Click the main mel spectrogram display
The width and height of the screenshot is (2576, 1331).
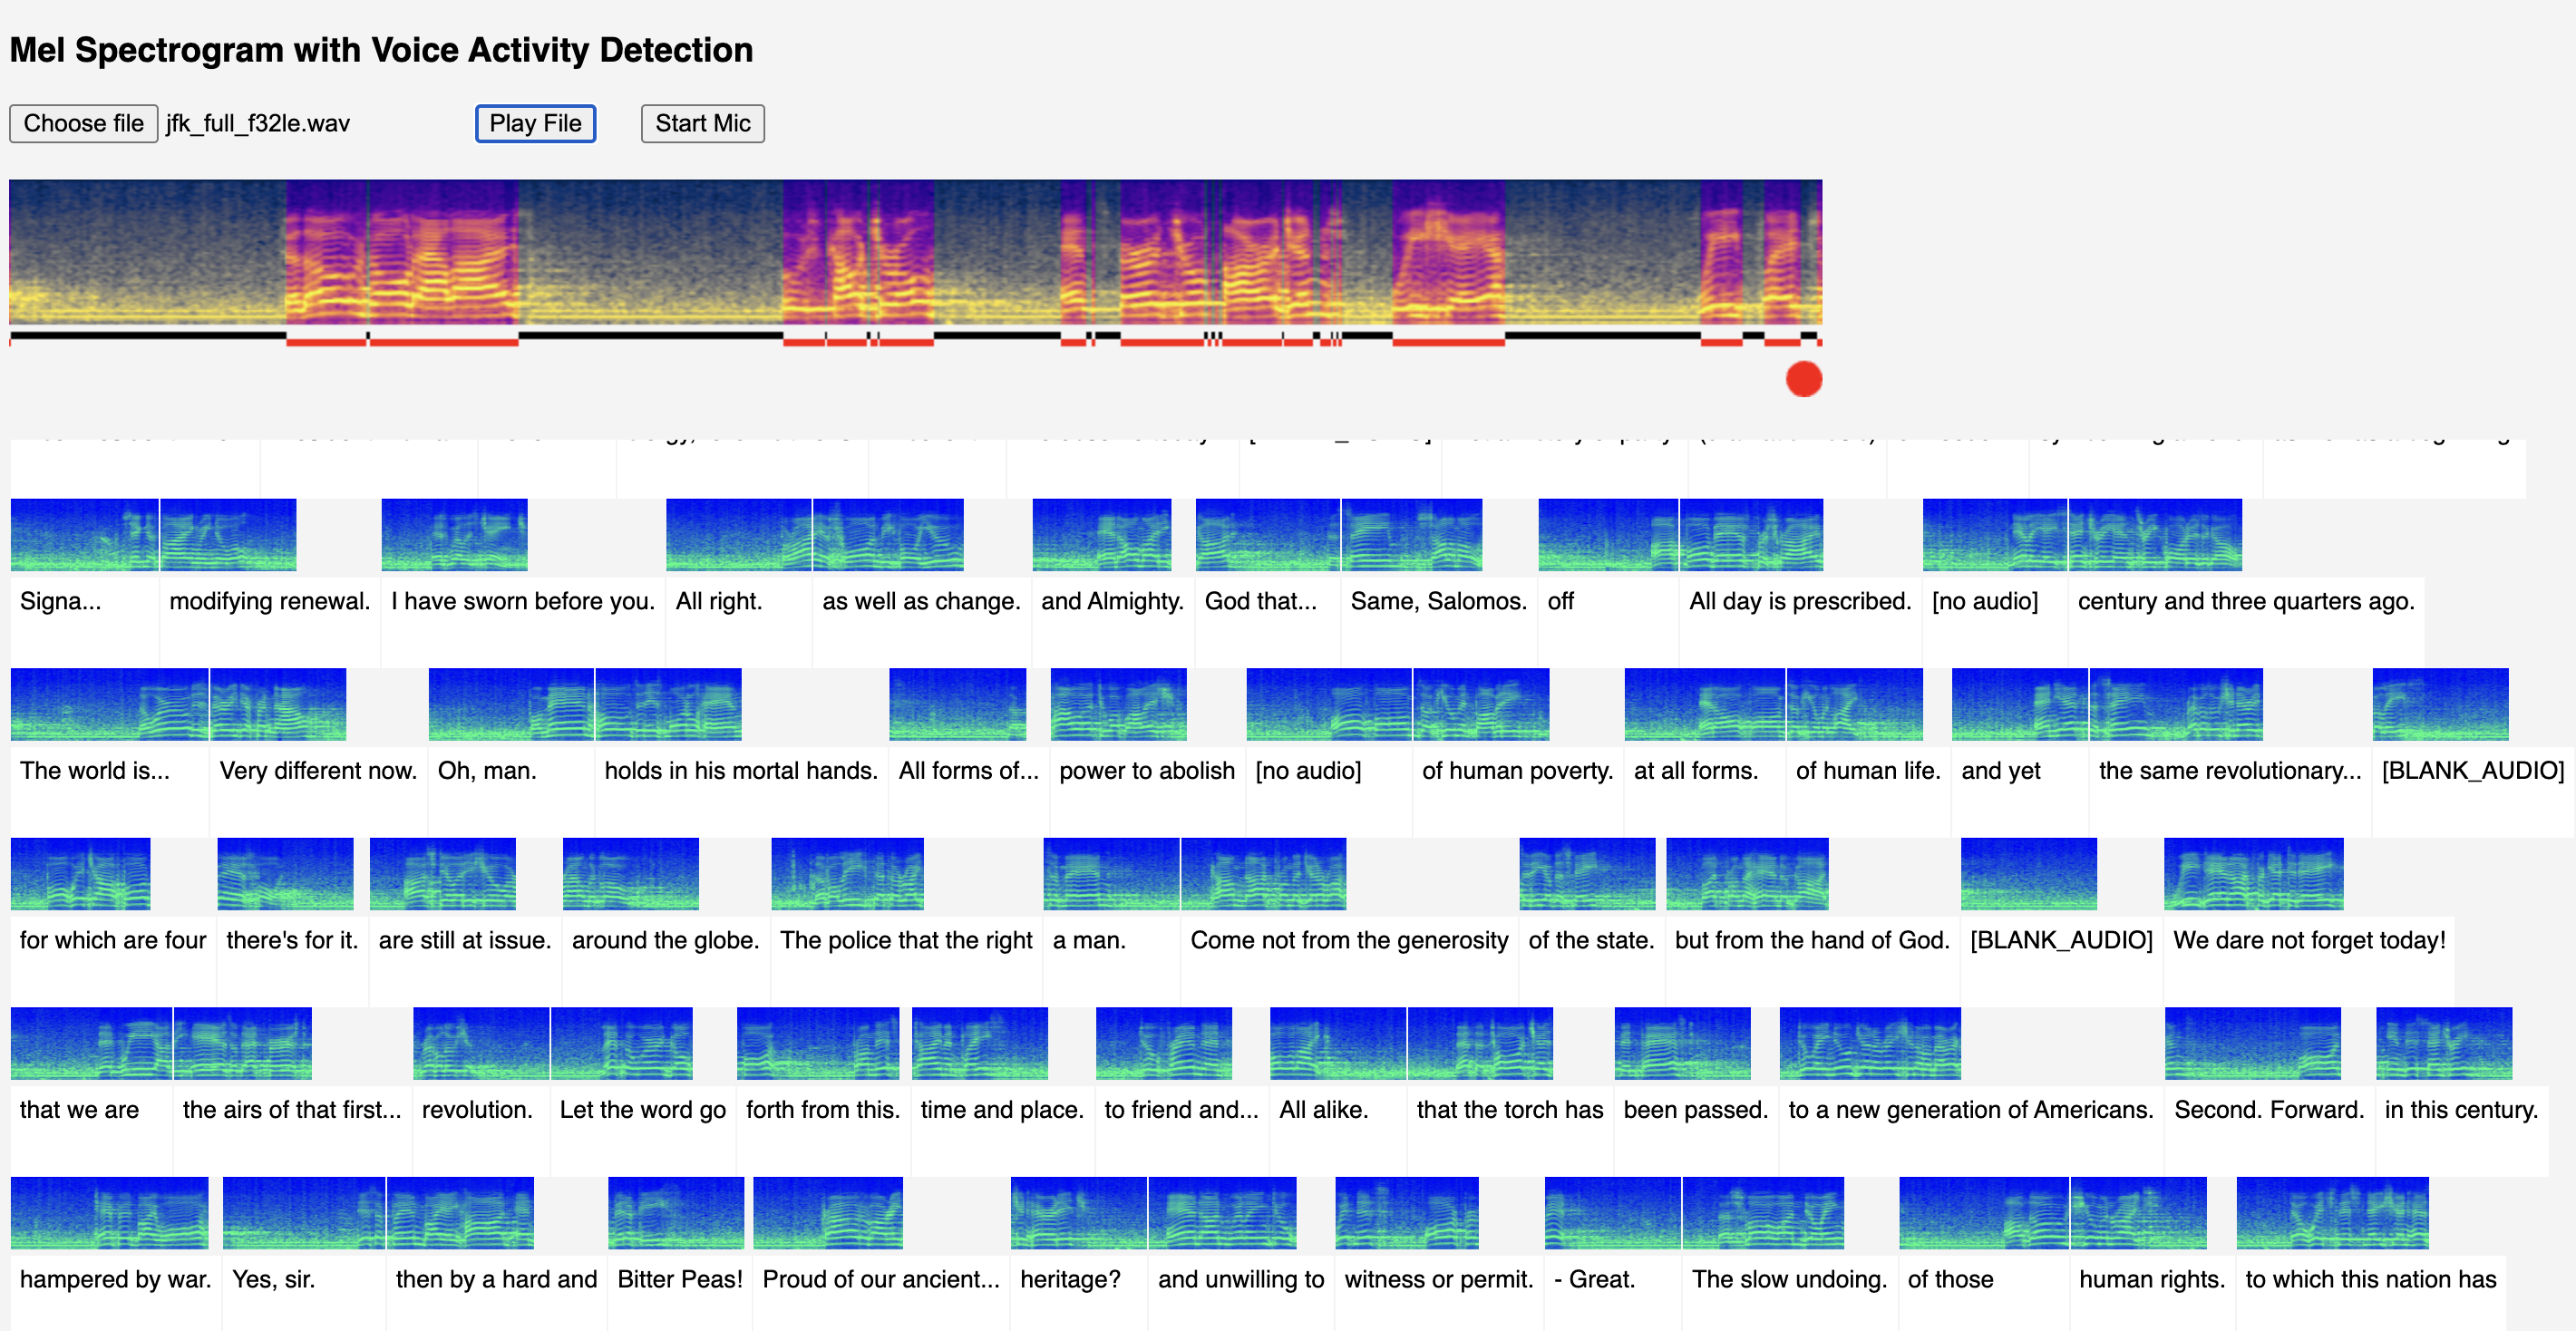click(x=914, y=251)
